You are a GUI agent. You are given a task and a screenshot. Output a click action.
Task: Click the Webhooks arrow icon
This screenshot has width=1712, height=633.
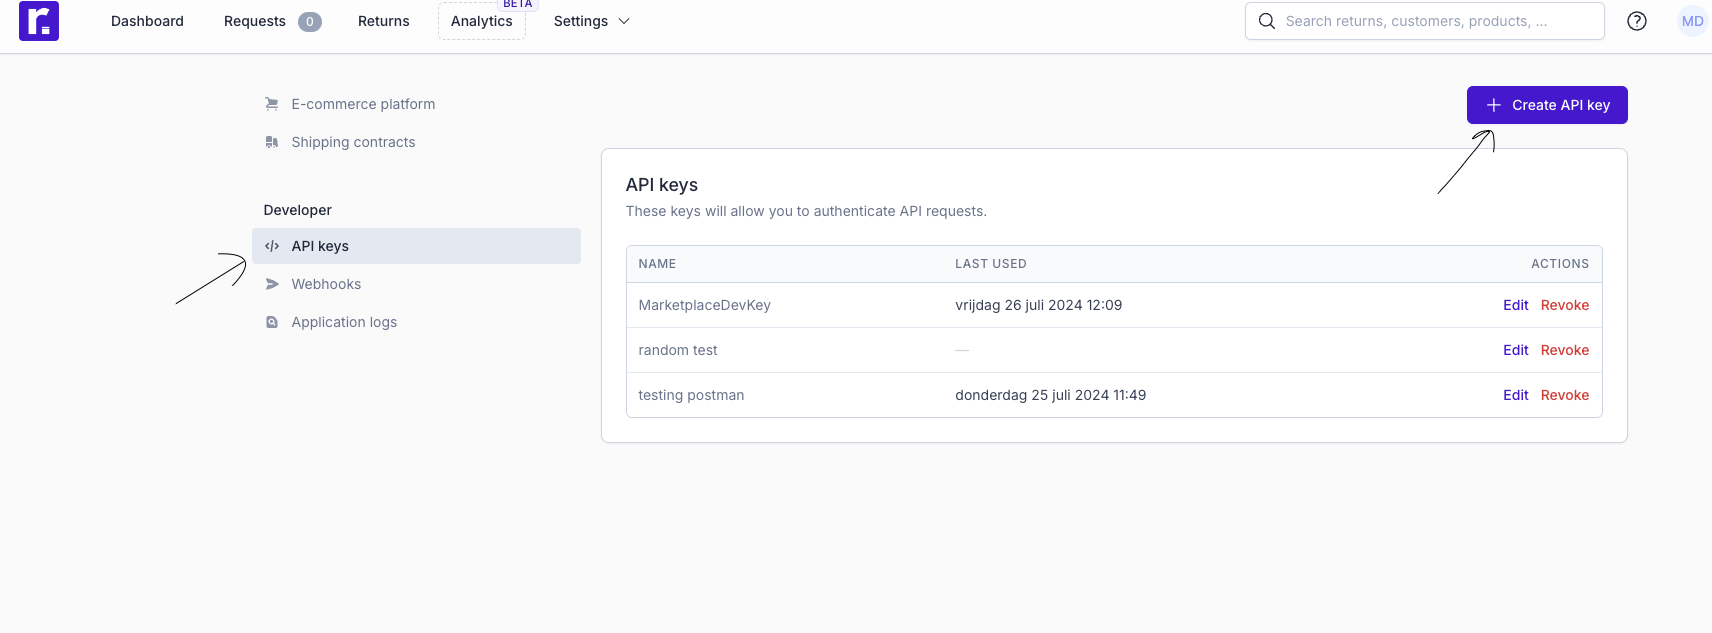tap(272, 284)
